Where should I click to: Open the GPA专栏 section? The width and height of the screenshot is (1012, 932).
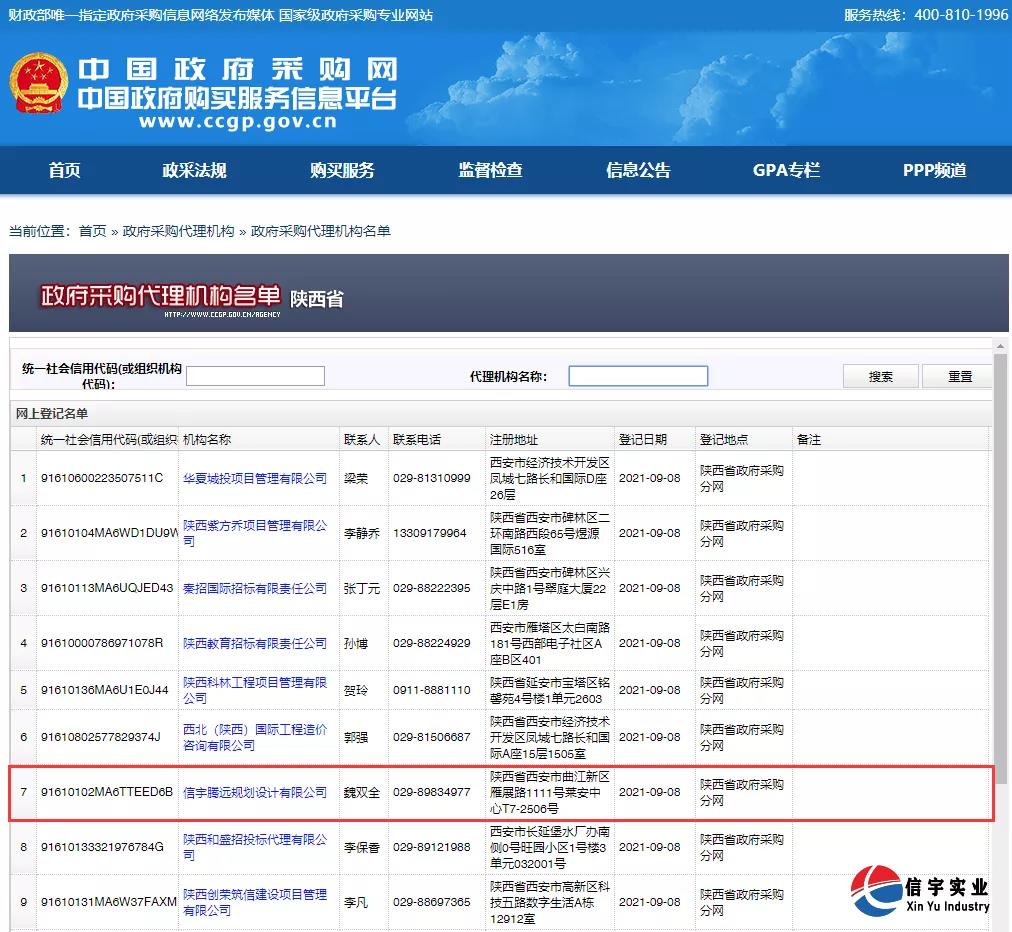coord(786,170)
